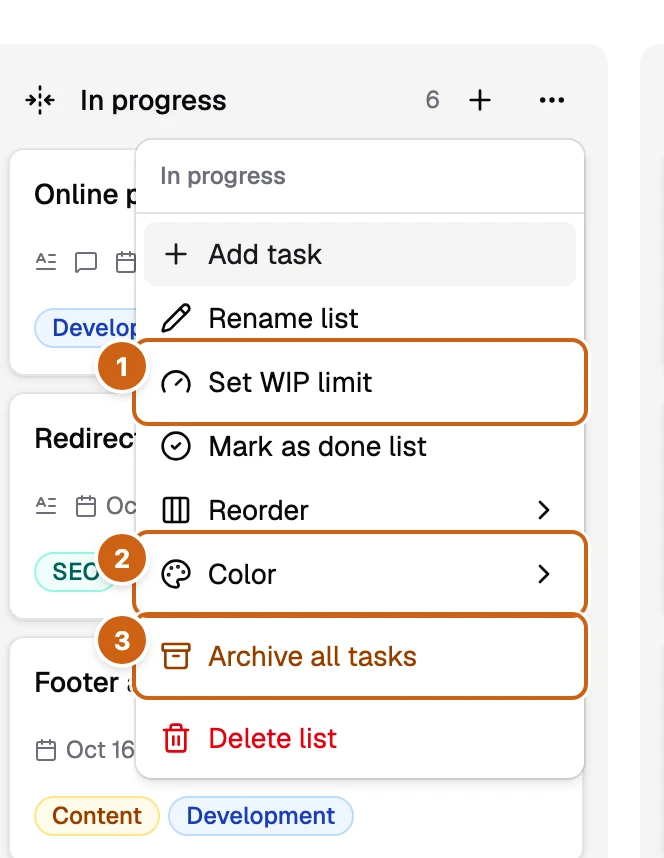This screenshot has height=858, width=664.
Task: Click the task count 6
Action: click(432, 100)
